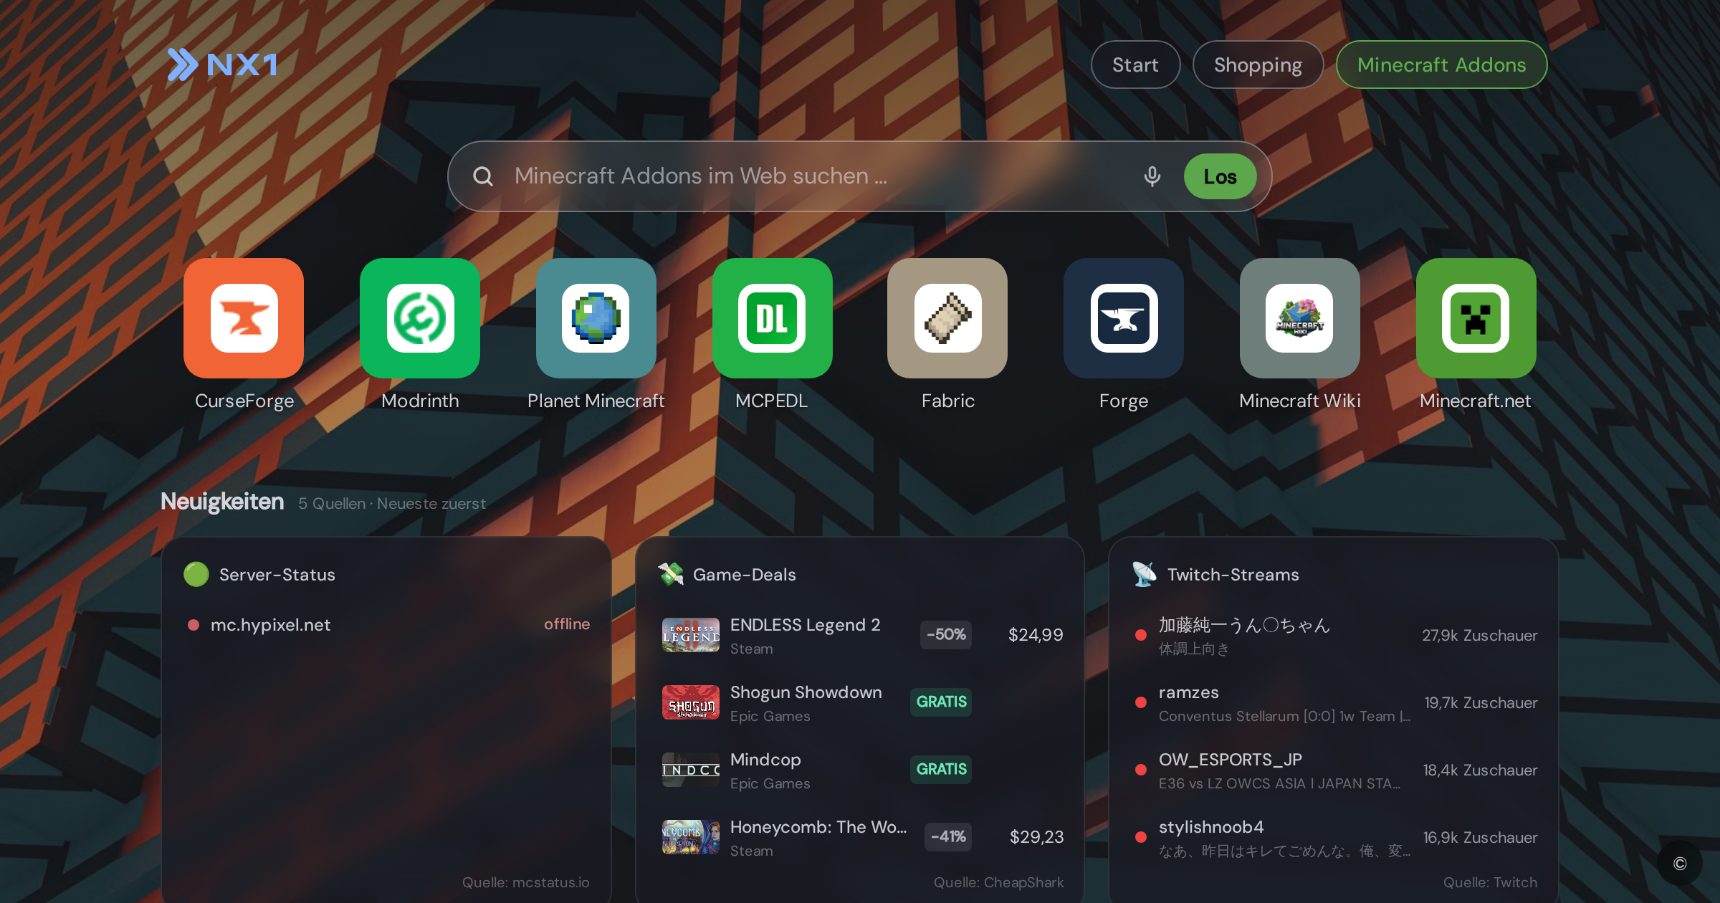Open the 加藤純一うん〇ちゃん stream
The width and height of the screenshot is (1720, 903).
[x=1335, y=635]
